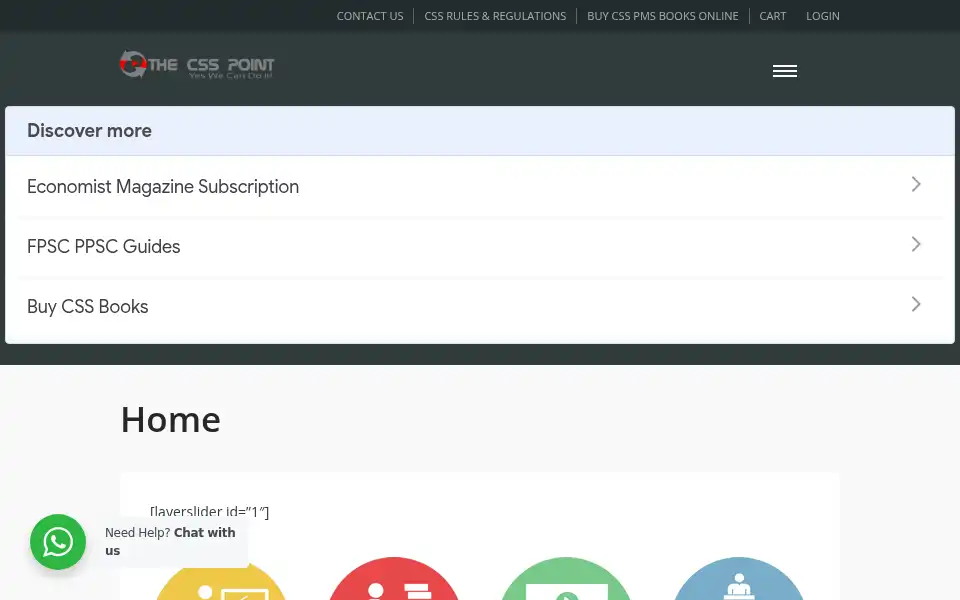Click the Buy CSS Books chevron arrow
This screenshot has height=600, width=960.
[x=916, y=304]
